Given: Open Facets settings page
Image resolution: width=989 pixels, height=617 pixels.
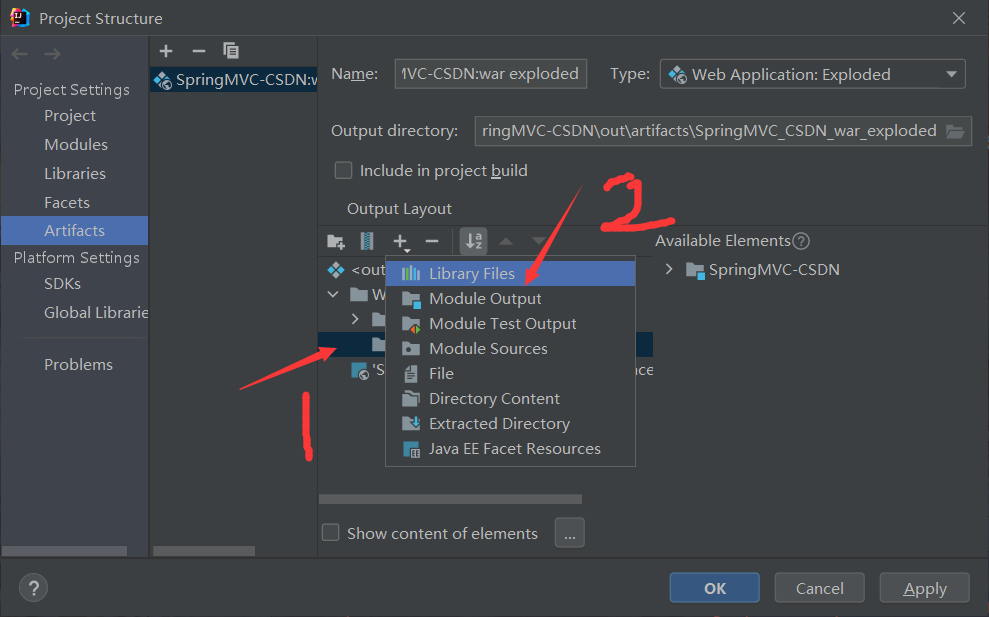Looking at the screenshot, I should [x=67, y=203].
